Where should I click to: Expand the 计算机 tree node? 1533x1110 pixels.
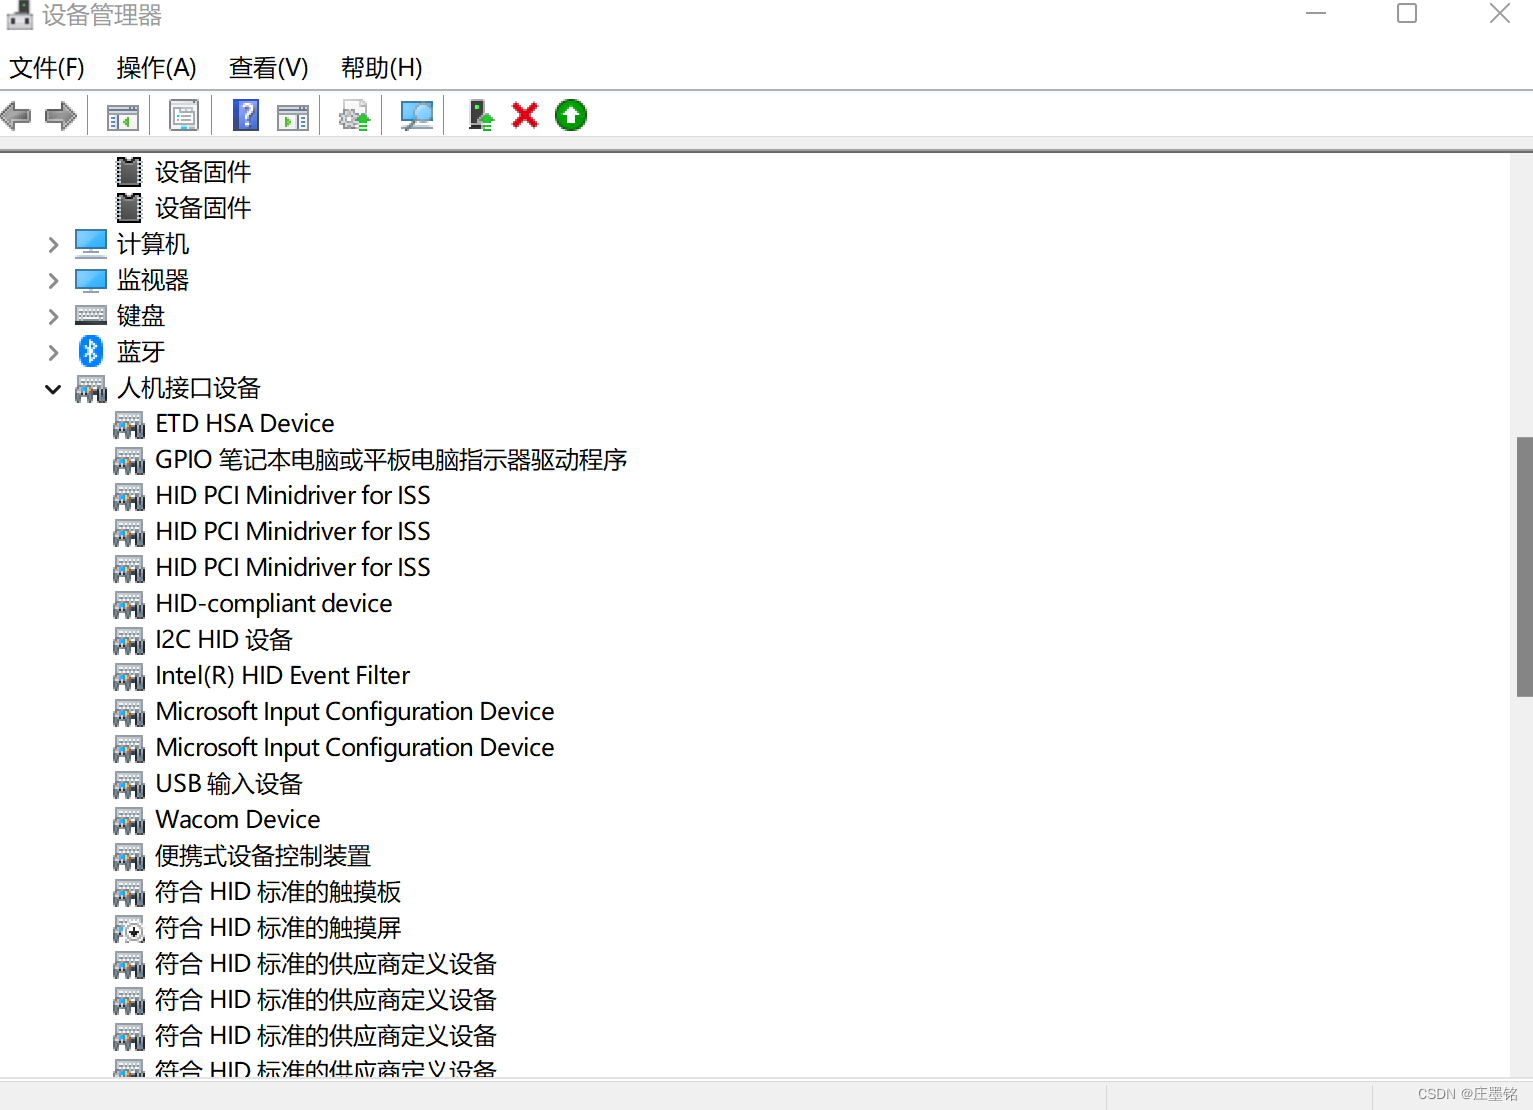(53, 244)
